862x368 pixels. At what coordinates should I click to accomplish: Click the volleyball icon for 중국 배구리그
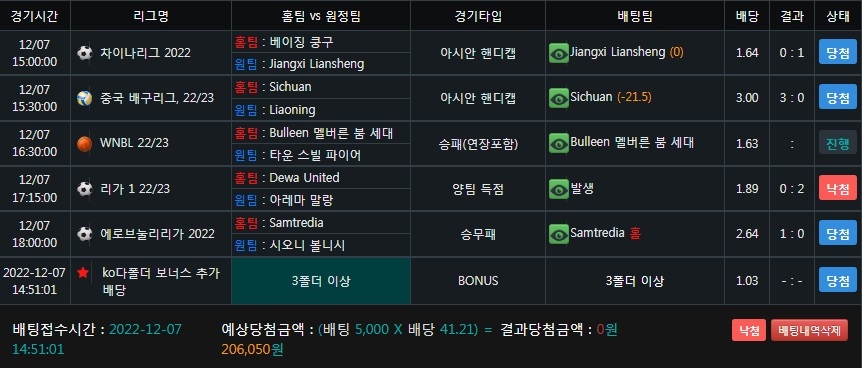tap(85, 98)
